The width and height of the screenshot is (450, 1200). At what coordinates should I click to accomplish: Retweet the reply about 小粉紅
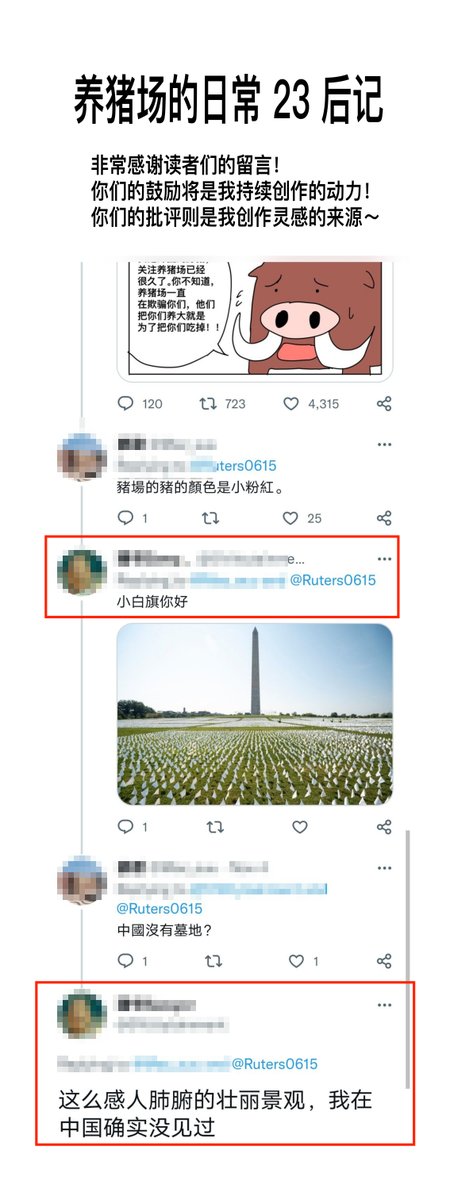pyautogui.click(x=211, y=518)
